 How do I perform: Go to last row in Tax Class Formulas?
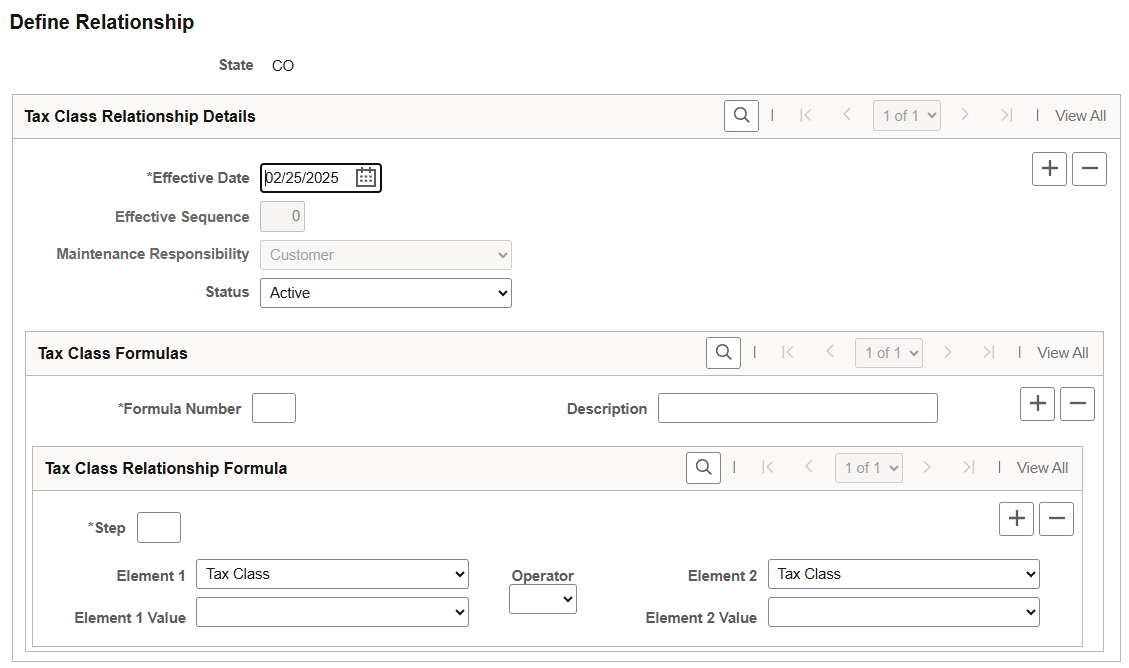[x=989, y=353]
